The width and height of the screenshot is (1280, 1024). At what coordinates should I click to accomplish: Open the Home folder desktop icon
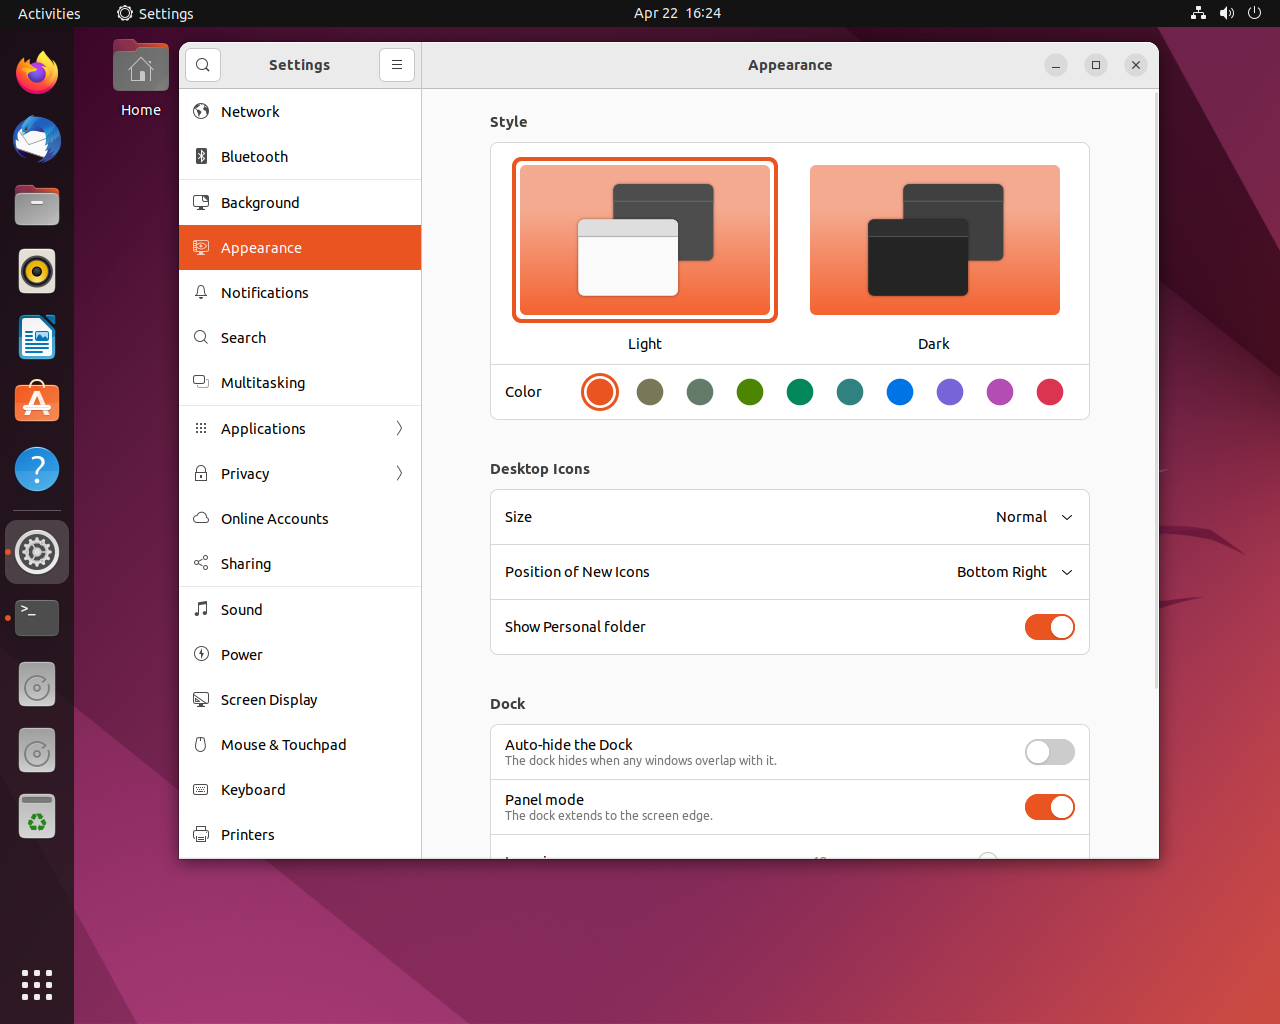(141, 80)
